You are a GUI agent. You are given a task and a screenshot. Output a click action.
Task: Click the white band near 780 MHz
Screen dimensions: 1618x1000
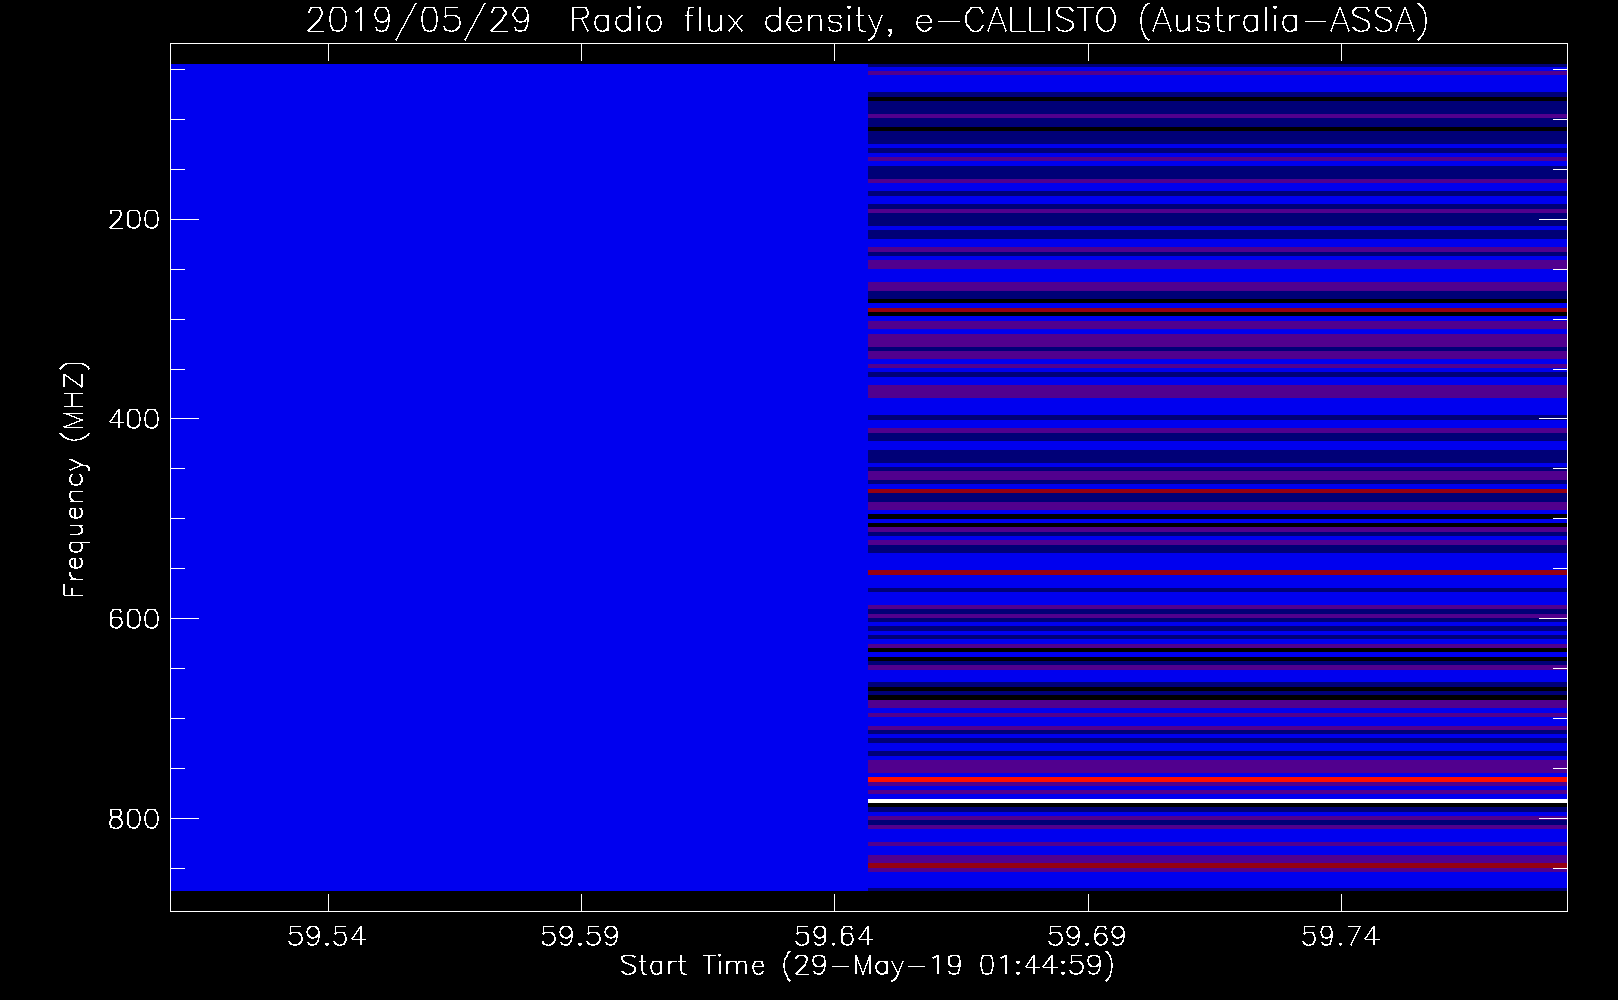coord(1217,801)
